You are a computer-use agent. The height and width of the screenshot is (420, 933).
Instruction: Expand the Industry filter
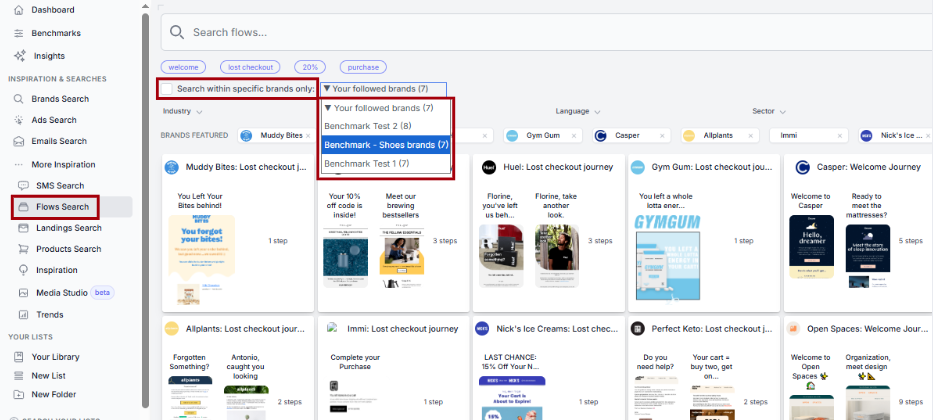tap(183, 111)
